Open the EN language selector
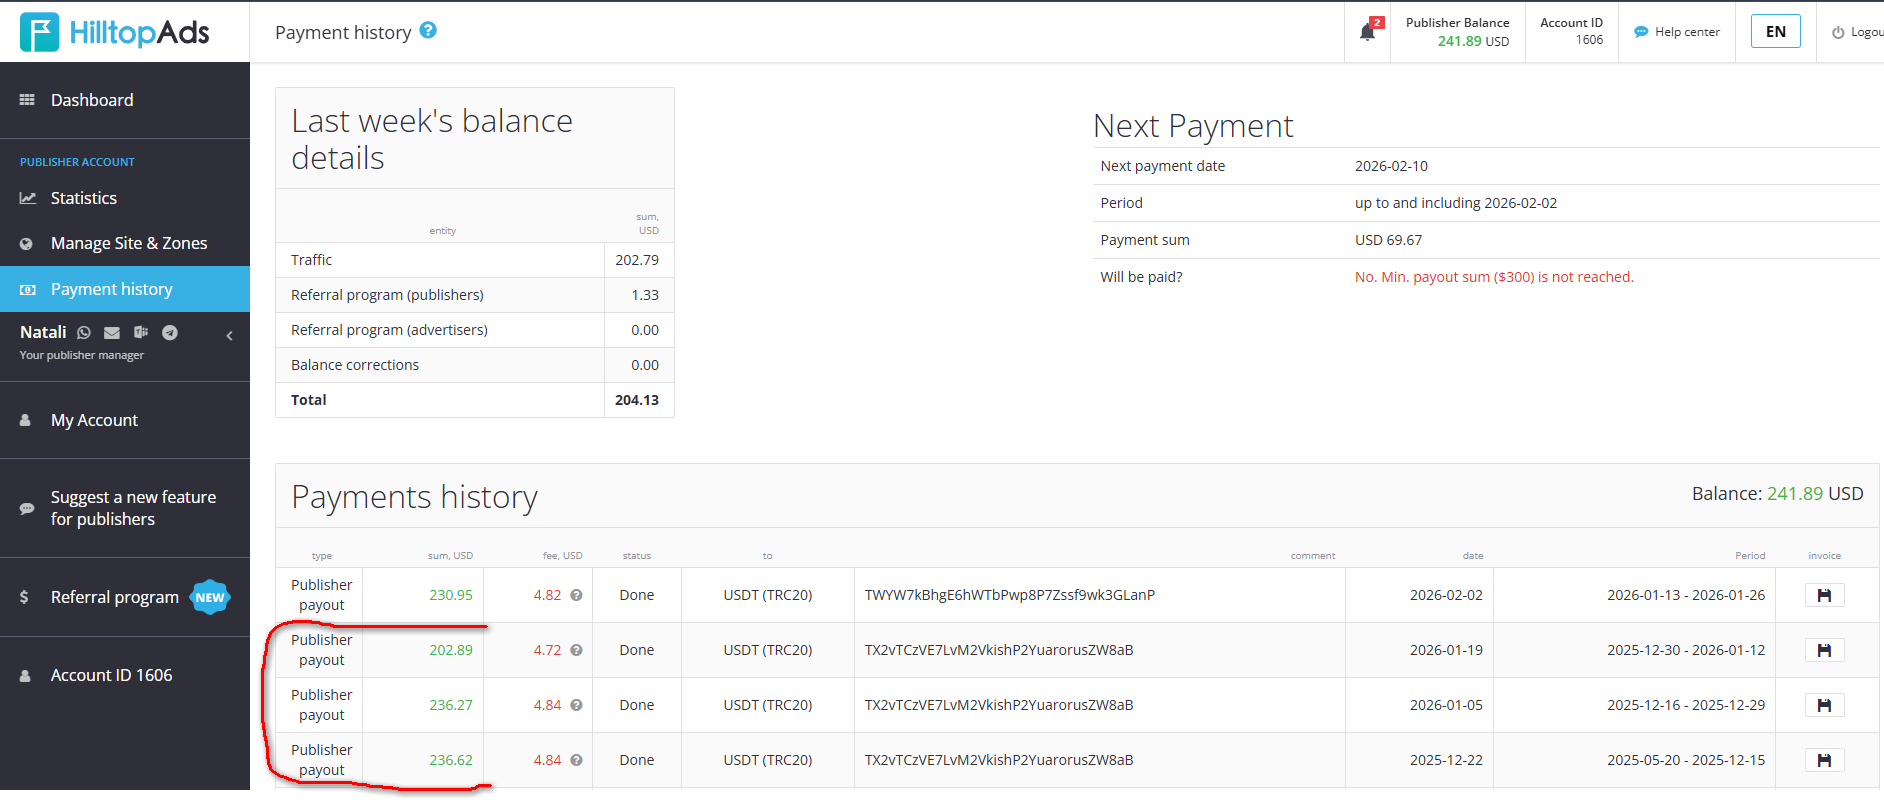 (x=1775, y=32)
